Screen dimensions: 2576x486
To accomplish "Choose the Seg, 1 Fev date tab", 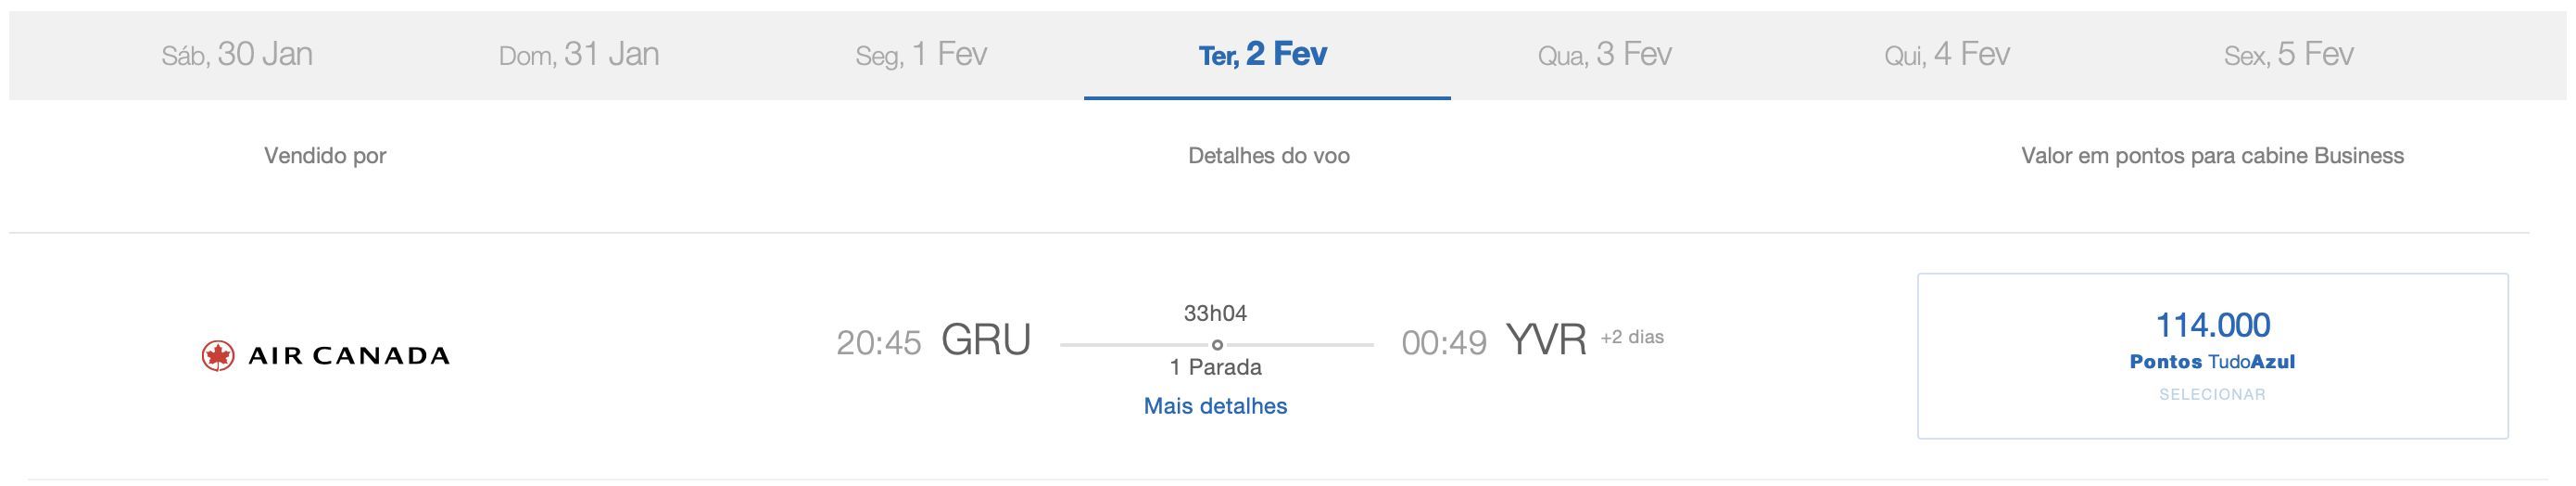I will 921,54.
